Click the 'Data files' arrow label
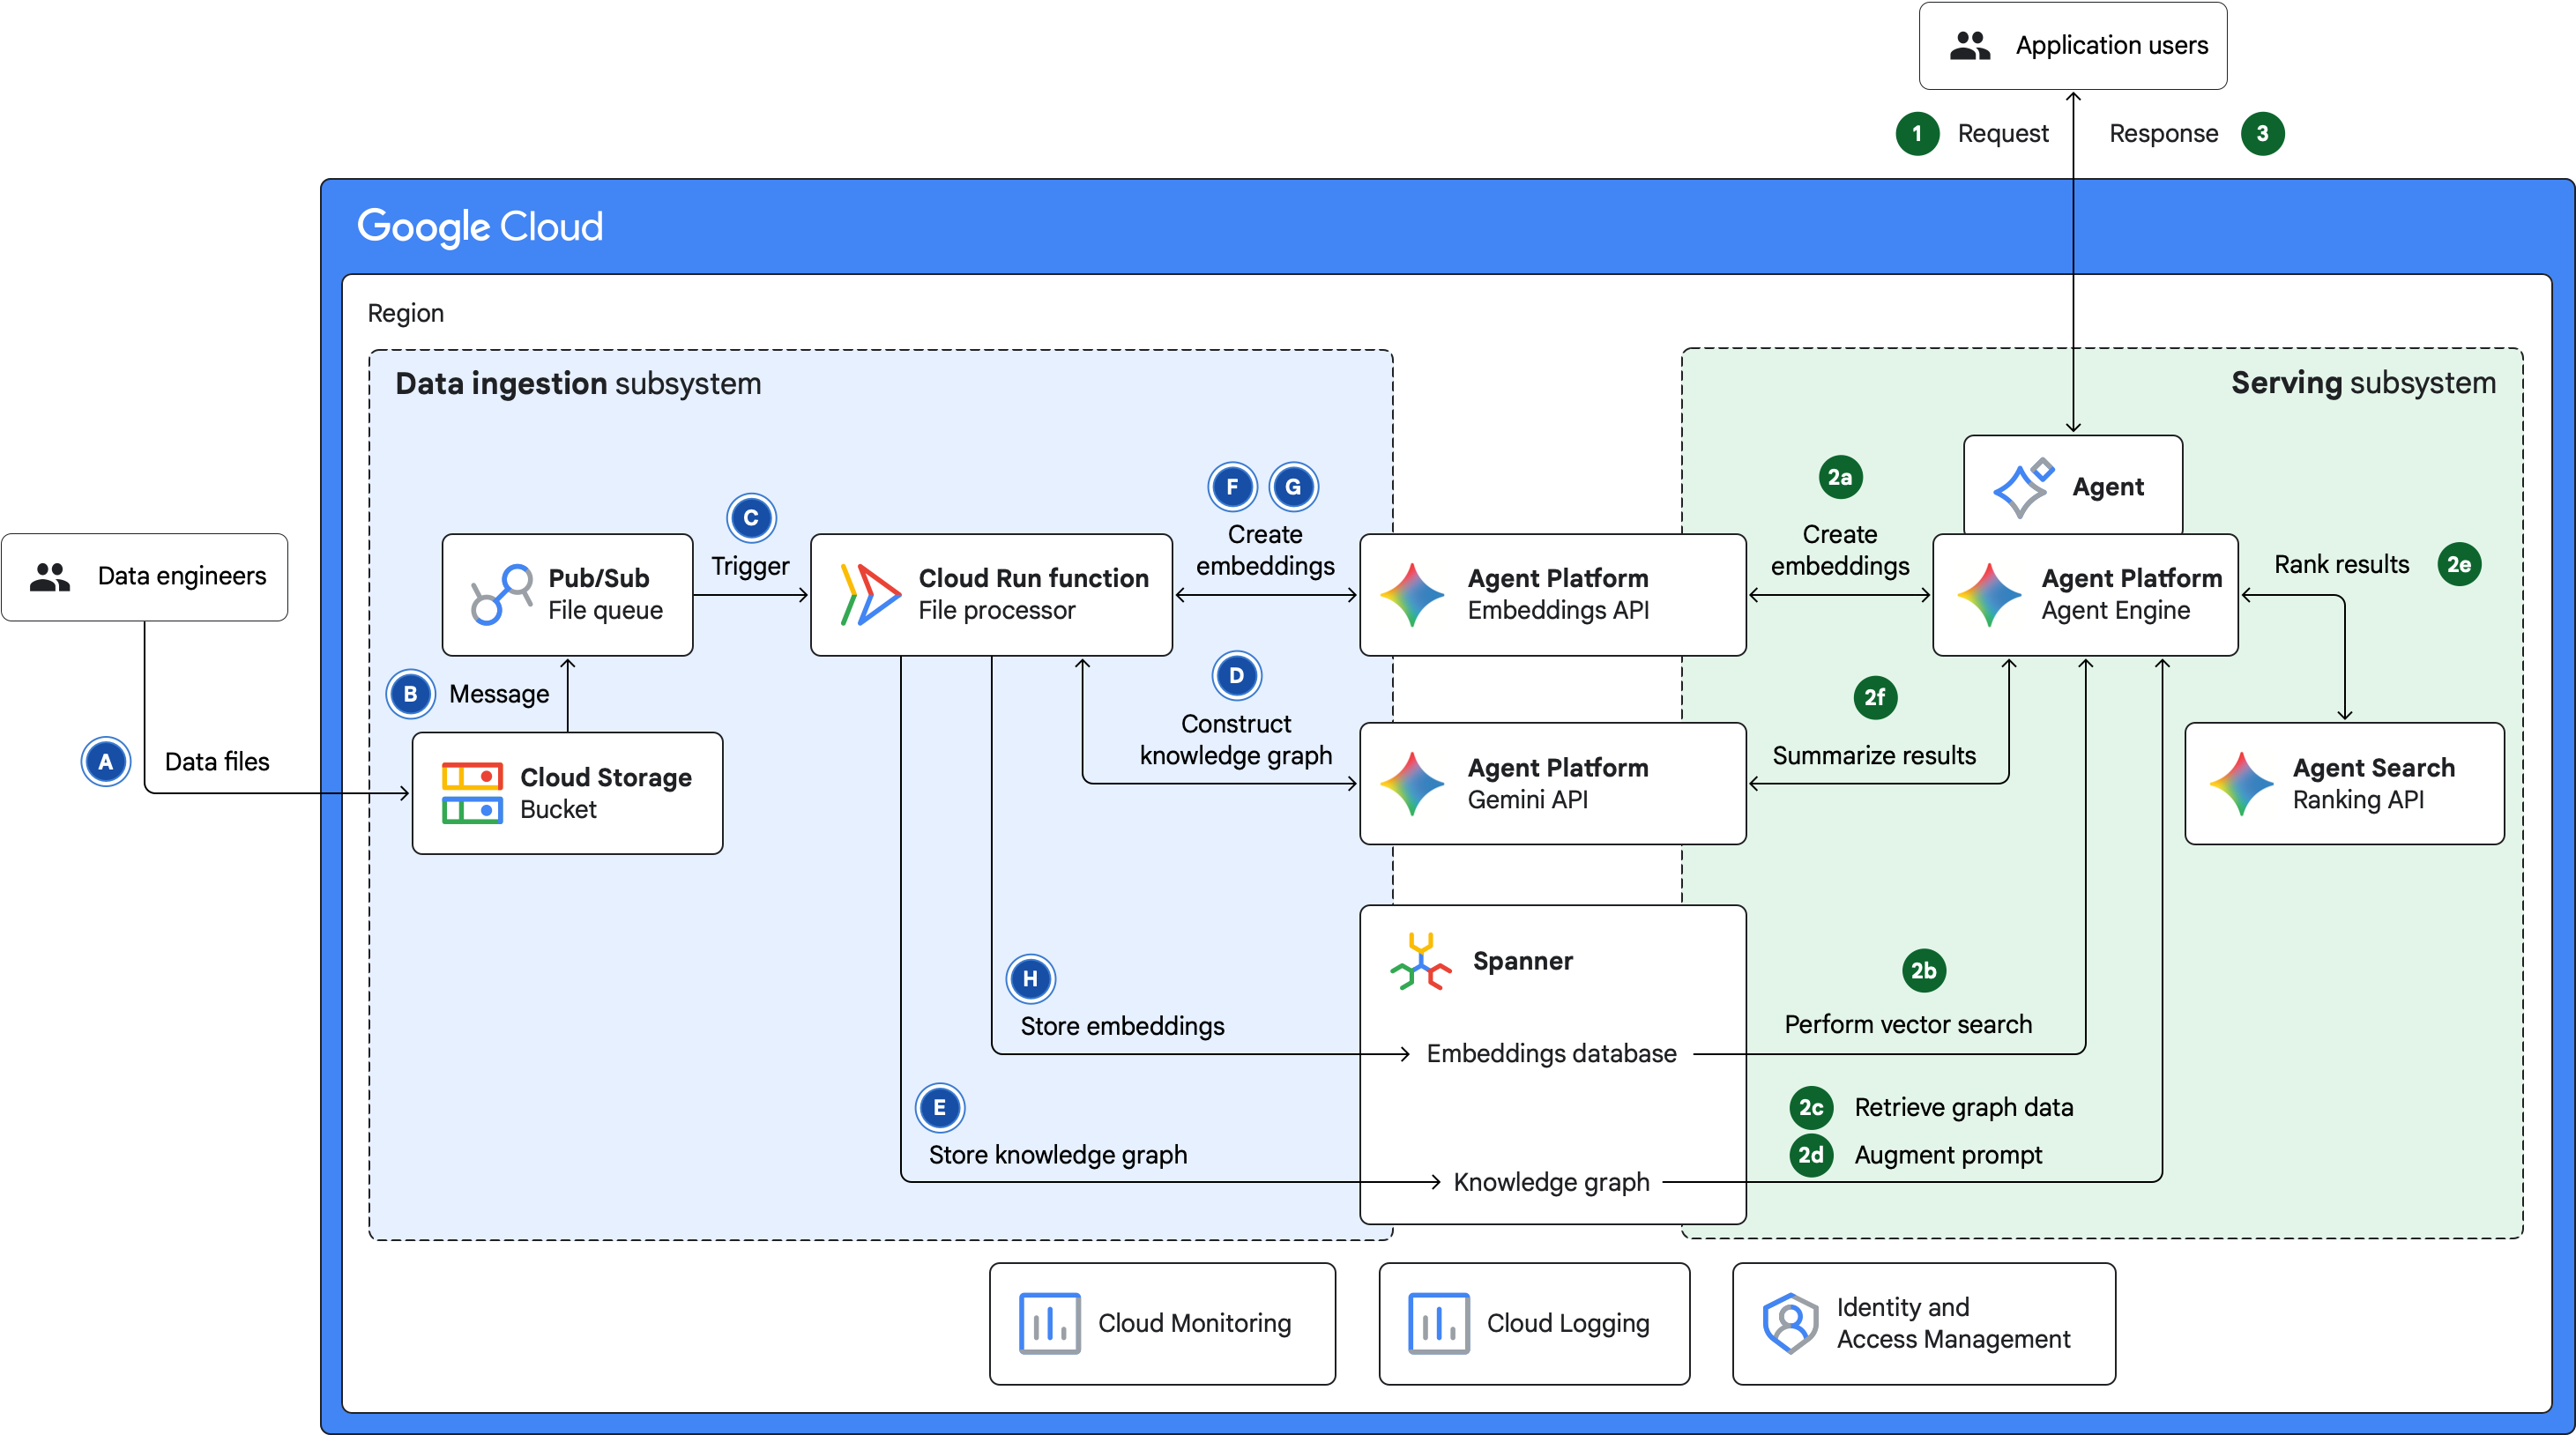The image size is (2576, 1435). (x=217, y=763)
